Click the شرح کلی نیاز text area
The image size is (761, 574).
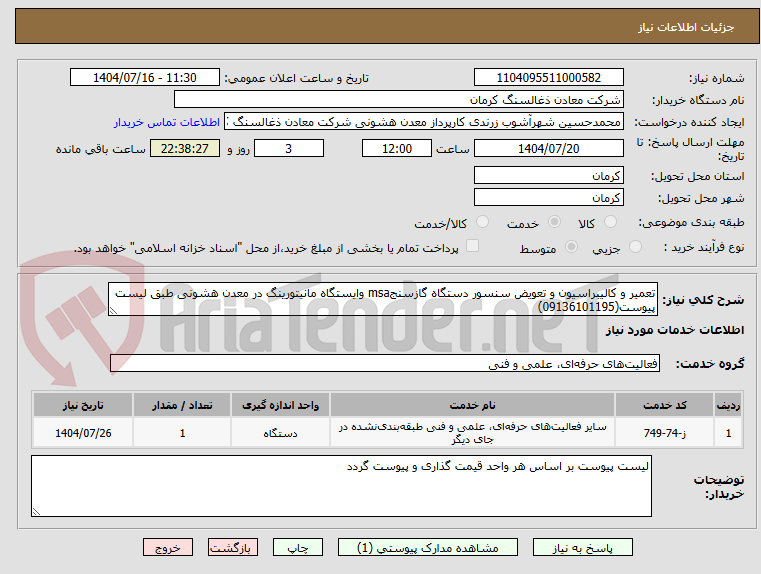point(383,300)
